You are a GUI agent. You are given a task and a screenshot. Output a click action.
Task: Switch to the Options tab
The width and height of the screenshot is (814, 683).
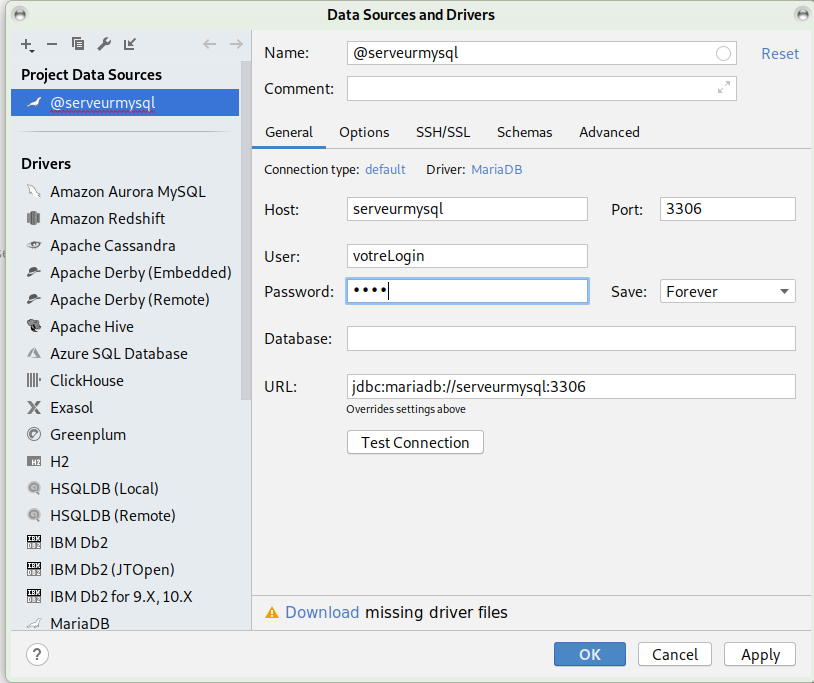[x=364, y=132]
